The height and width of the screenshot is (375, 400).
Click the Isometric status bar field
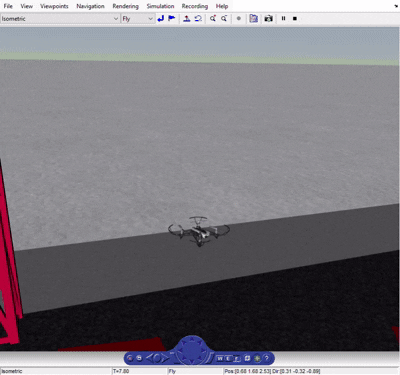click(x=56, y=371)
